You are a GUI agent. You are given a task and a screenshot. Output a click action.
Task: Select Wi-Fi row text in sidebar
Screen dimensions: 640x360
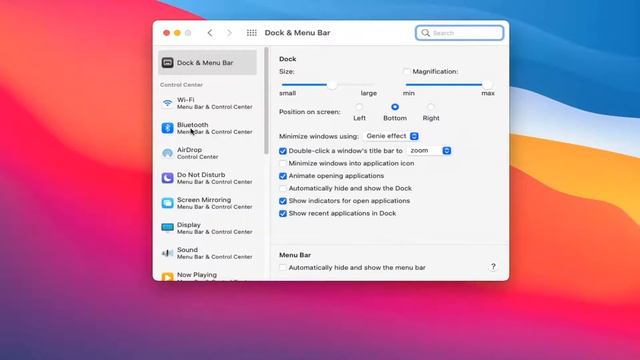(x=215, y=103)
